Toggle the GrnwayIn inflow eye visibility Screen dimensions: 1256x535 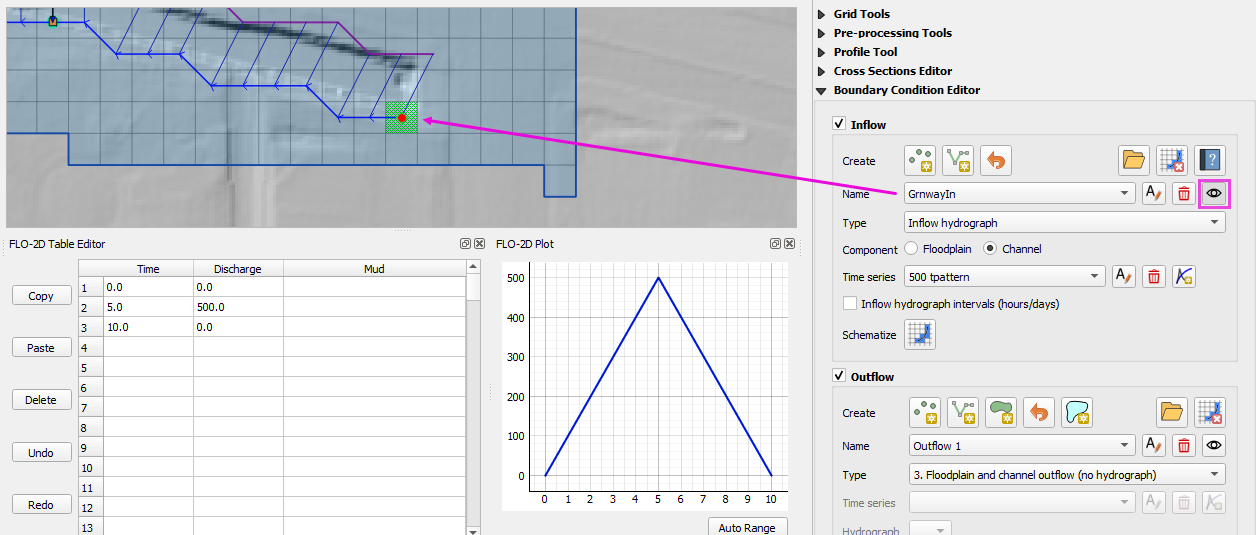point(1214,193)
